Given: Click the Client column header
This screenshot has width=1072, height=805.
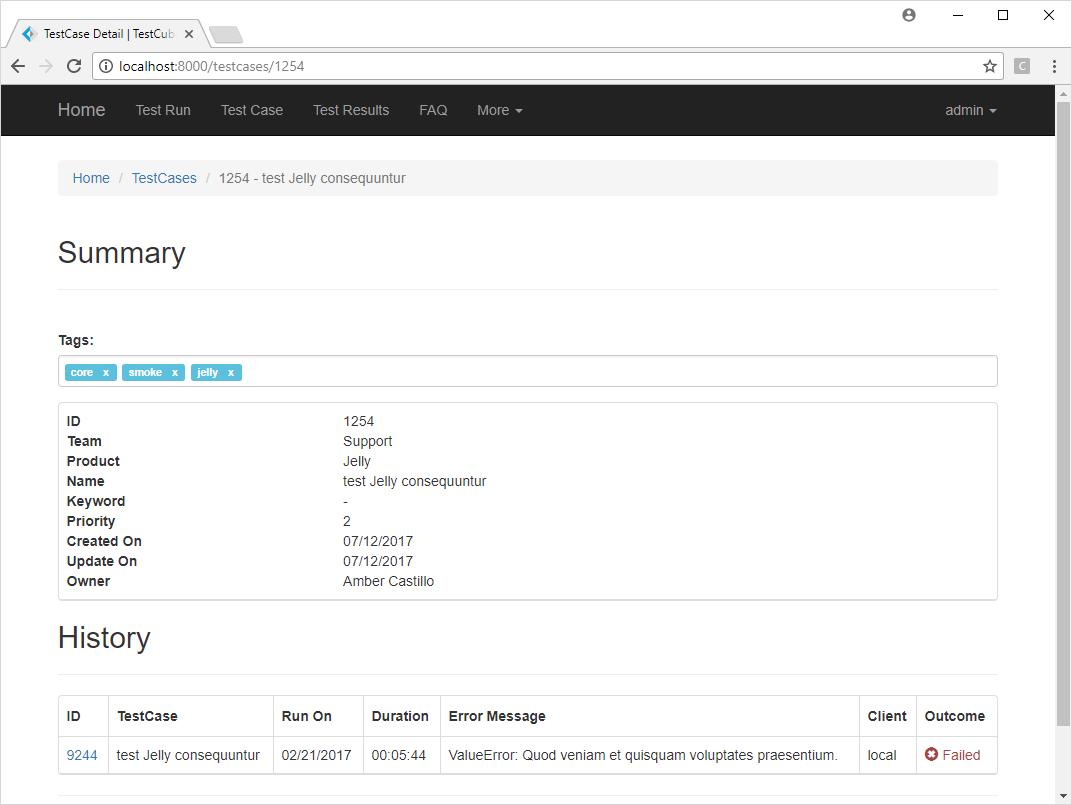Looking at the screenshot, I should pos(887,716).
